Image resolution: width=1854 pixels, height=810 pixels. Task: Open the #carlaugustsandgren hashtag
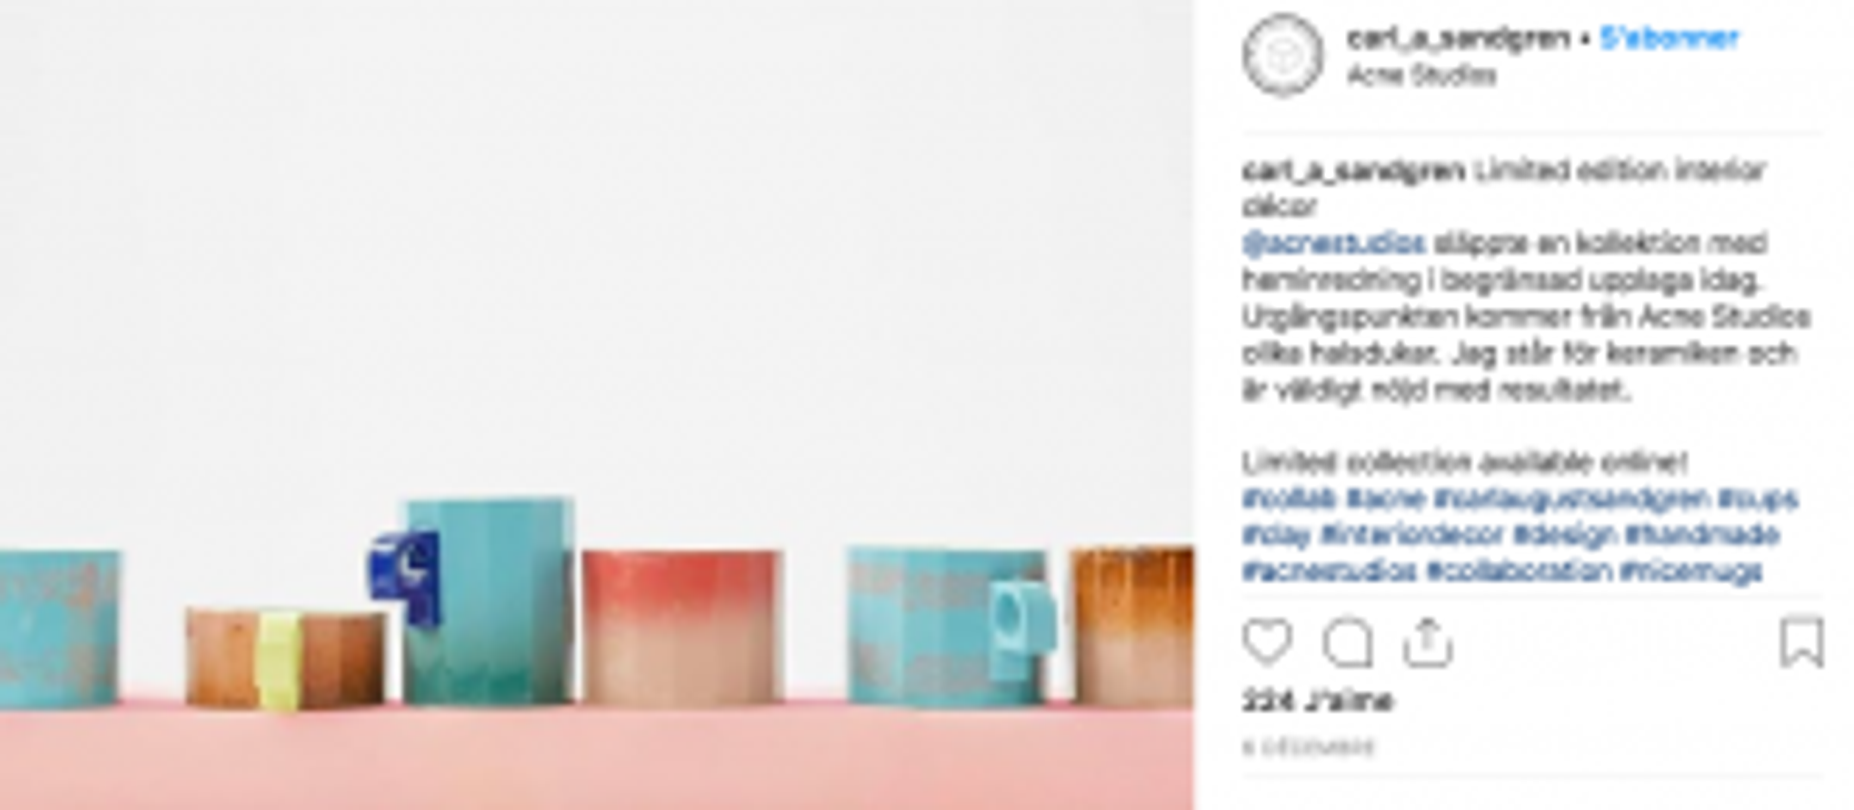1571,498
